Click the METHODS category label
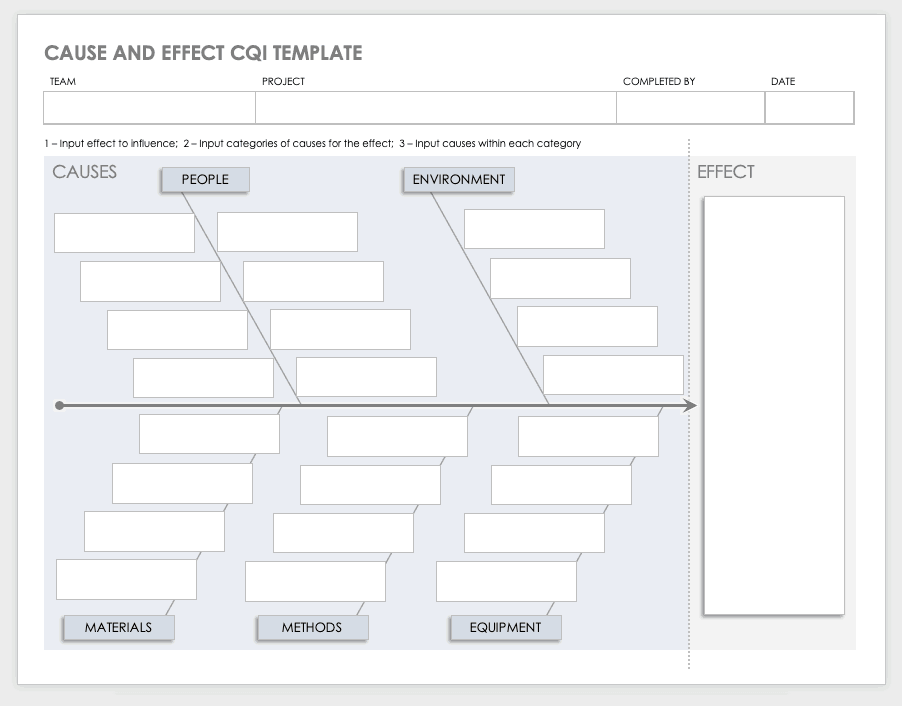Viewport: 902px width, 706px height. (312, 627)
